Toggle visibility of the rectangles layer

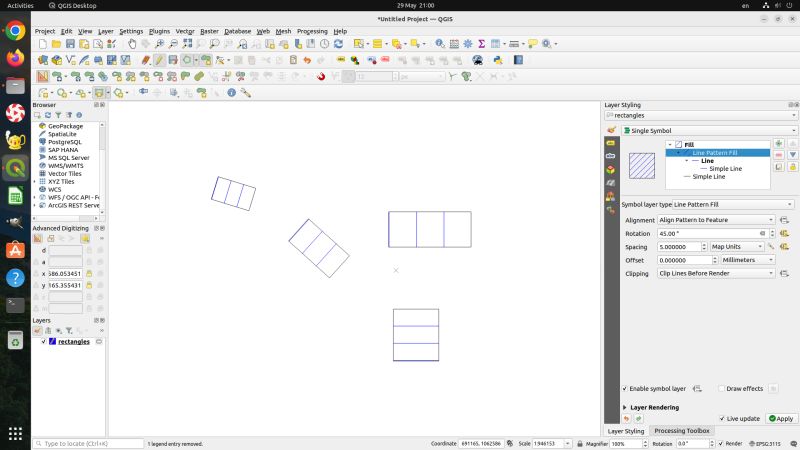[x=43, y=342]
